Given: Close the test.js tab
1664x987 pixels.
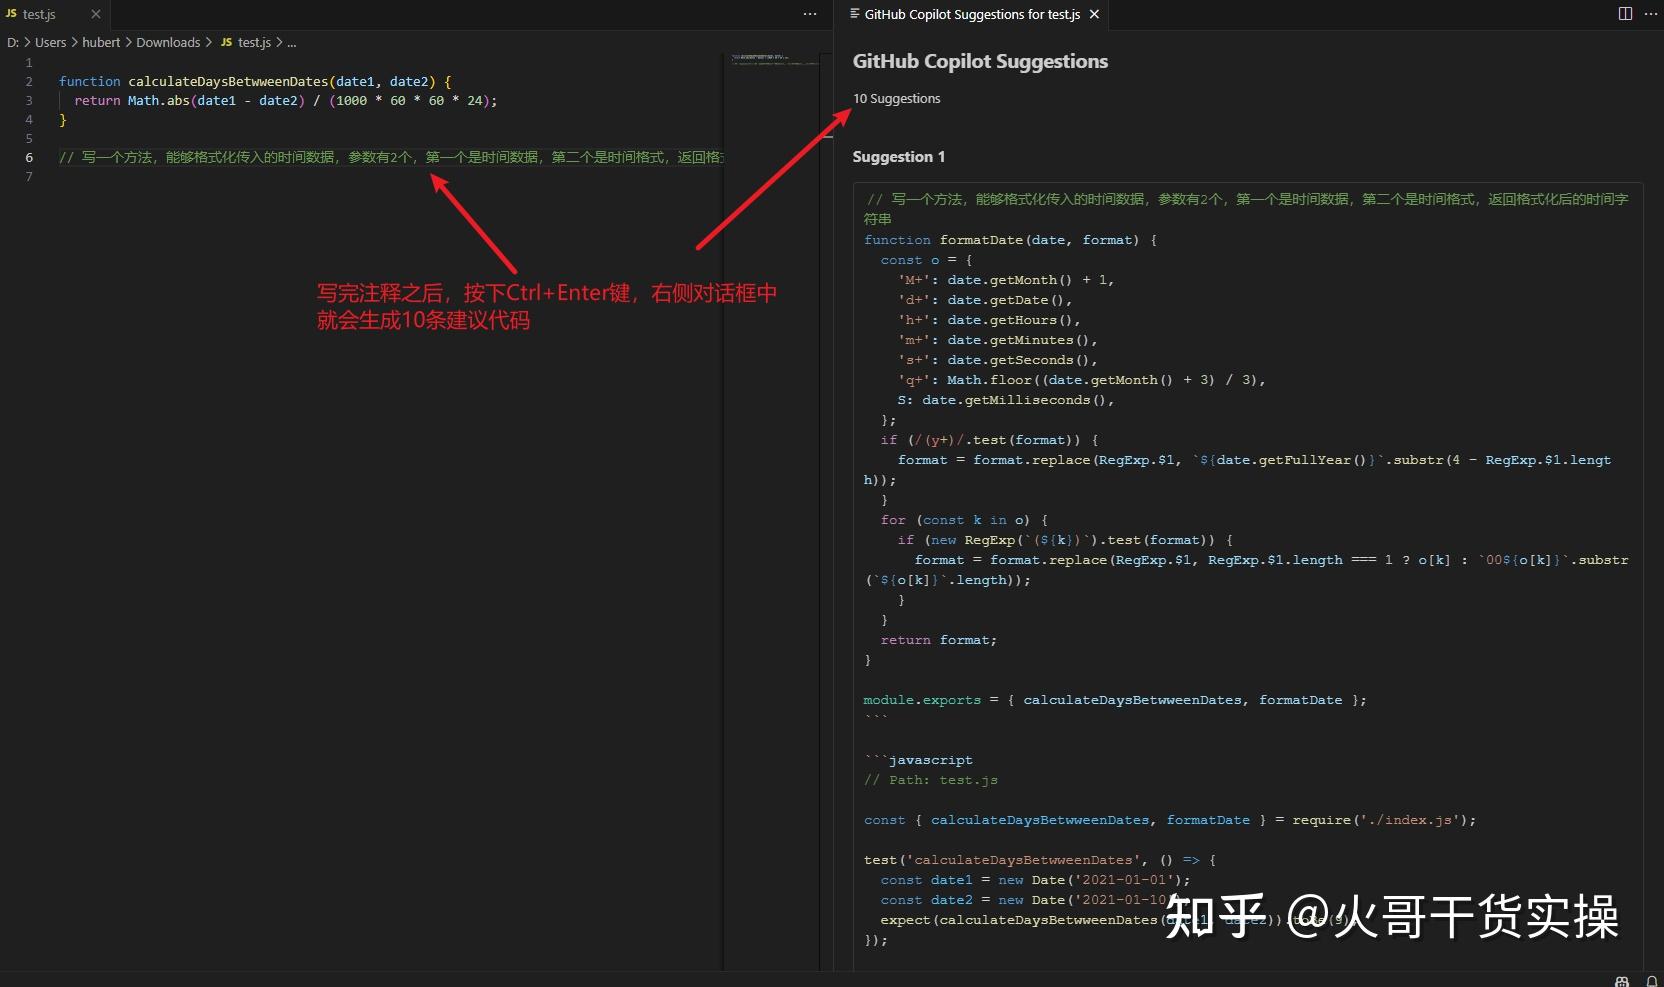Looking at the screenshot, I should click(96, 13).
